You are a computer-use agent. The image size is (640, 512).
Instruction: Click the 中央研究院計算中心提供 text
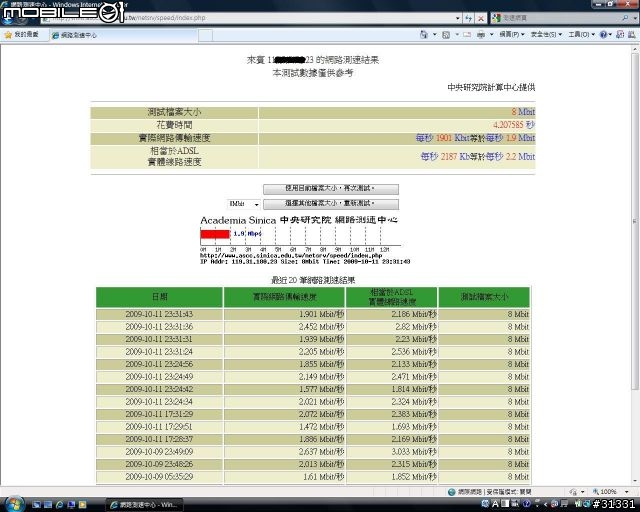pos(491,87)
